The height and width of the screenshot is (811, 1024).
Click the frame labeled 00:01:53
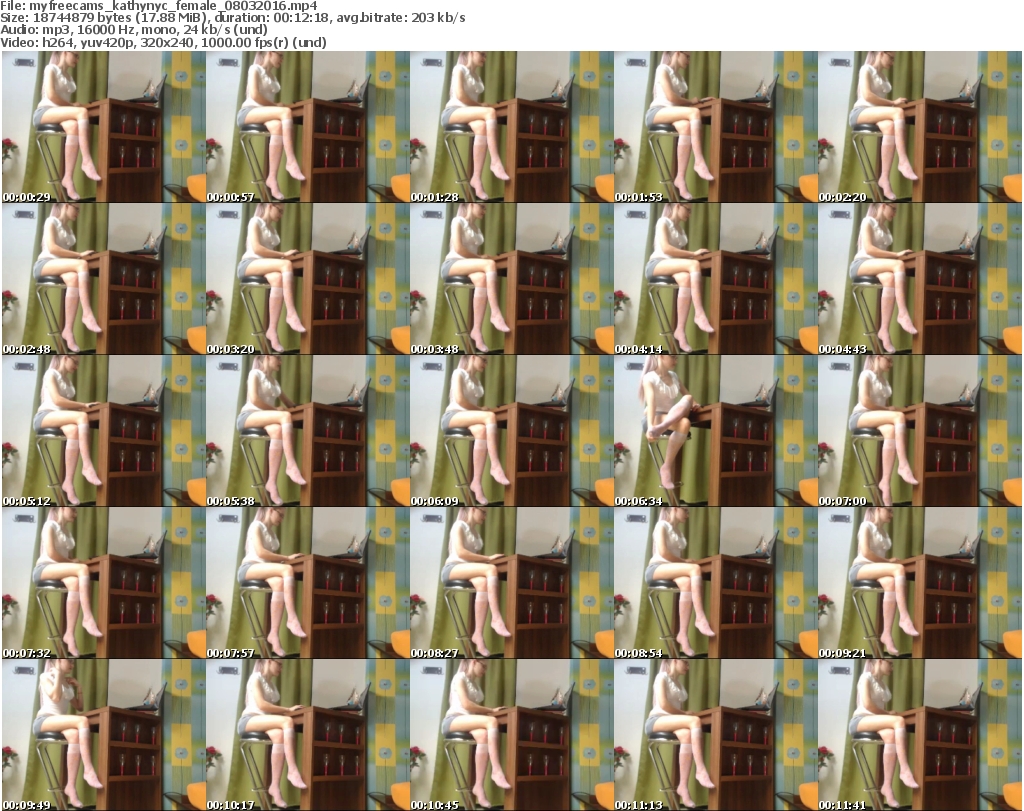pyautogui.click(x=714, y=127)
